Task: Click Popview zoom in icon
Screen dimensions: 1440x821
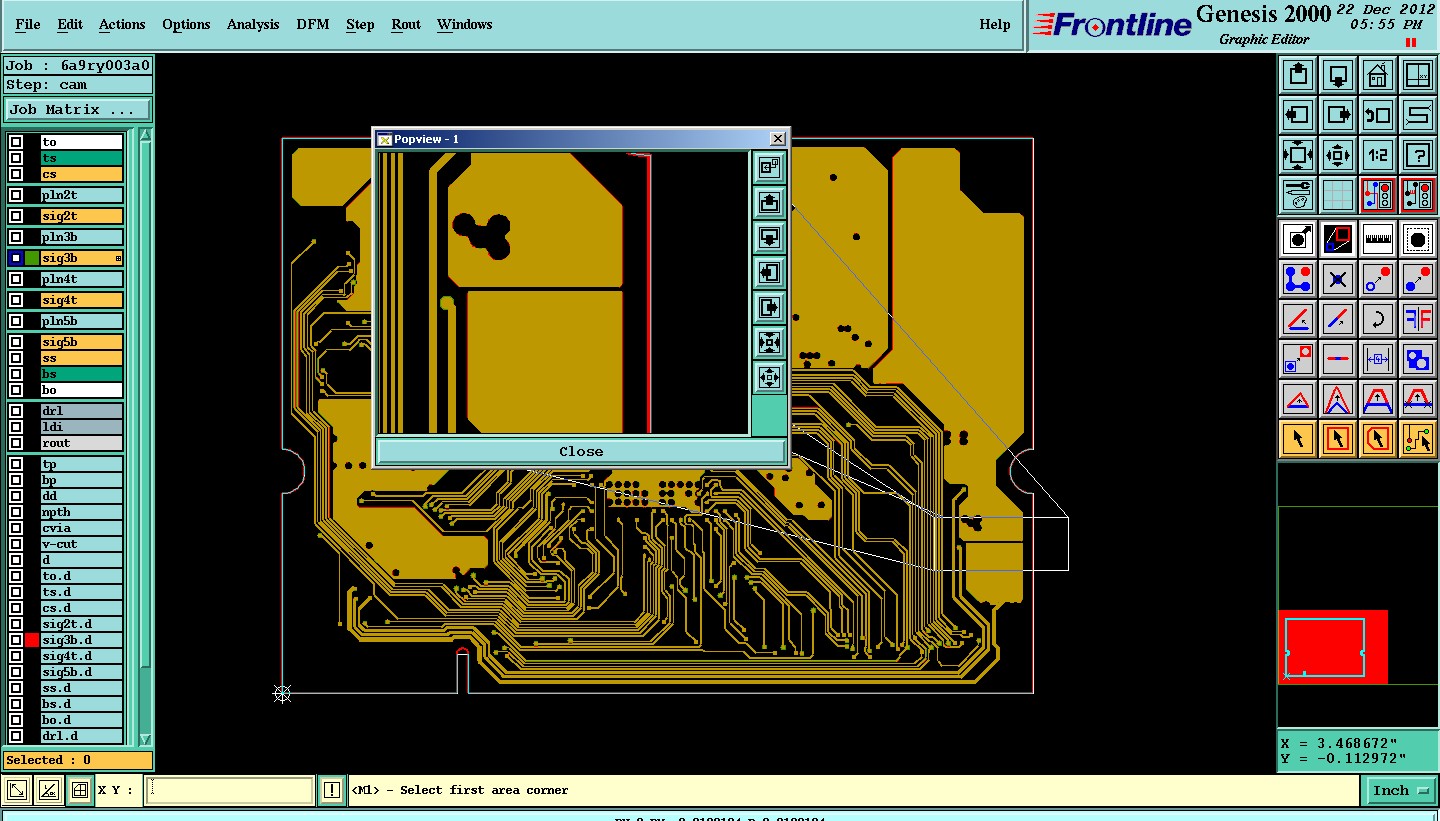Action: click(769, 342)
